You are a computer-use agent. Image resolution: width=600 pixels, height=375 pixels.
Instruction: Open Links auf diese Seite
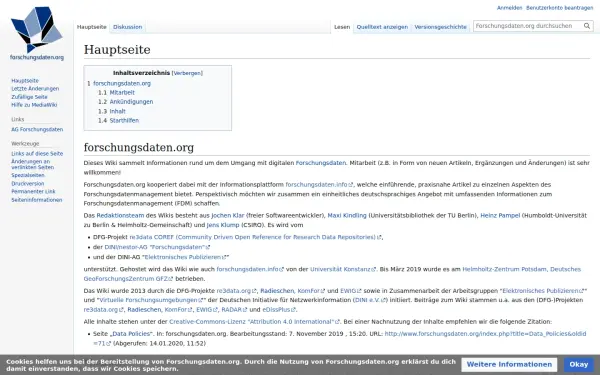click(x=37, y=154)
